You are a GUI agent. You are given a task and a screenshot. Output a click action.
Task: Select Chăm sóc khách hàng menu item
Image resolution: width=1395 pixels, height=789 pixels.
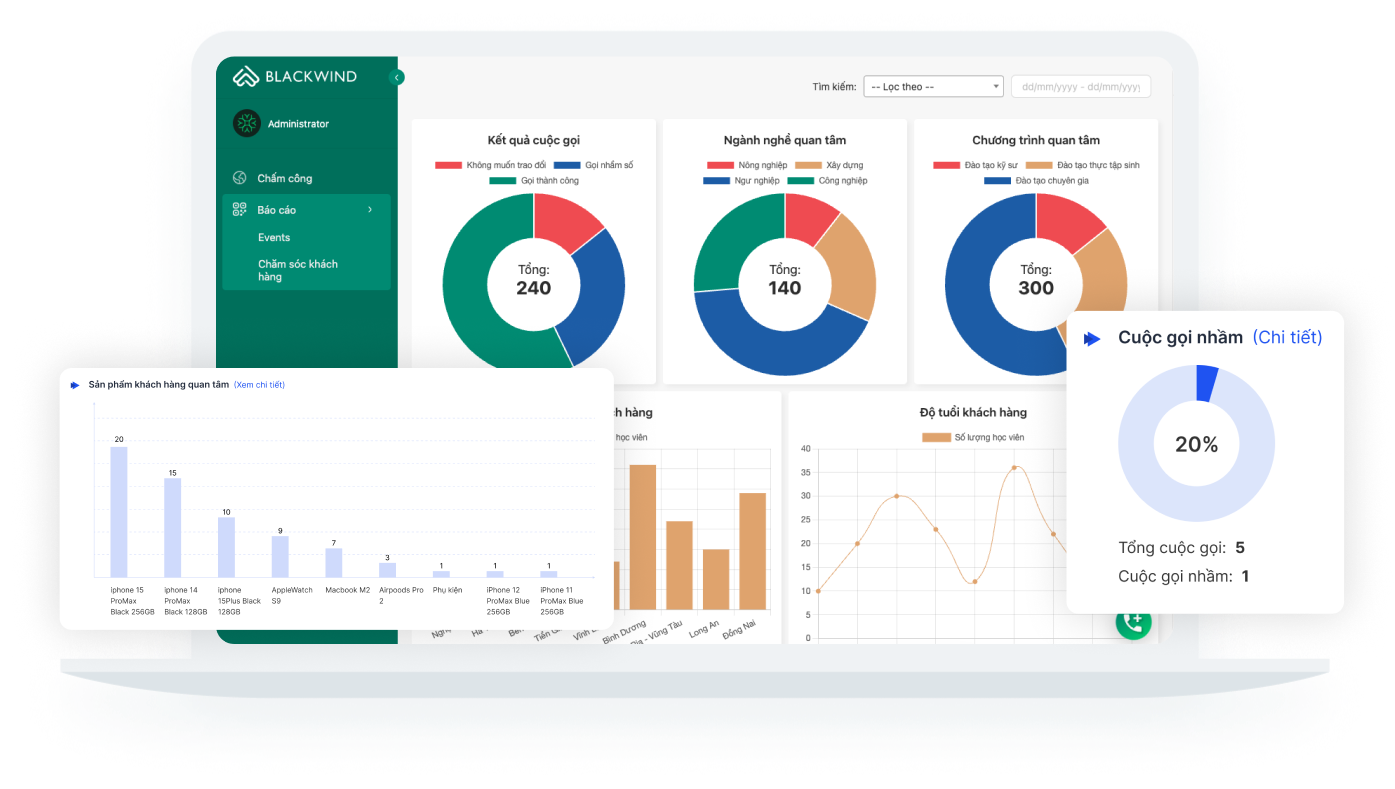[x=298, y=270]
